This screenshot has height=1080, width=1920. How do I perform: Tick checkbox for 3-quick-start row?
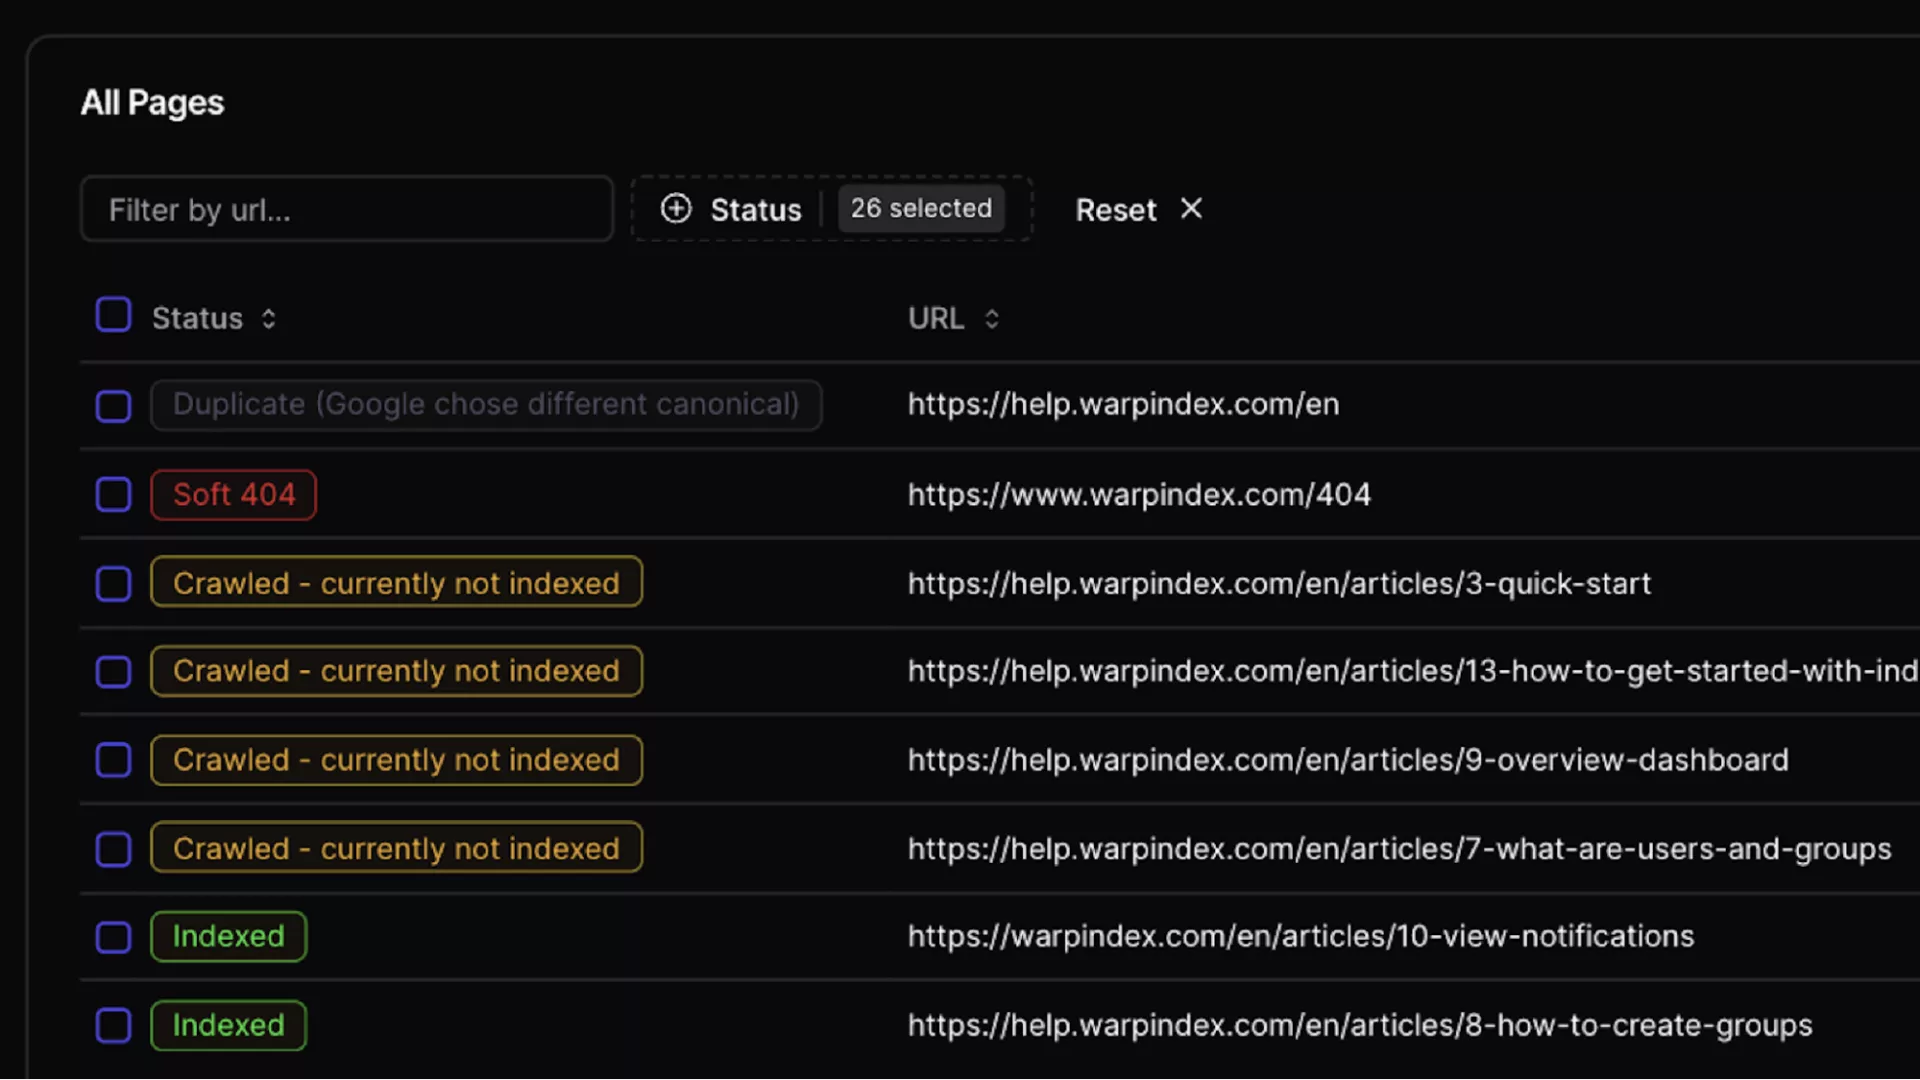coord(113,584)
